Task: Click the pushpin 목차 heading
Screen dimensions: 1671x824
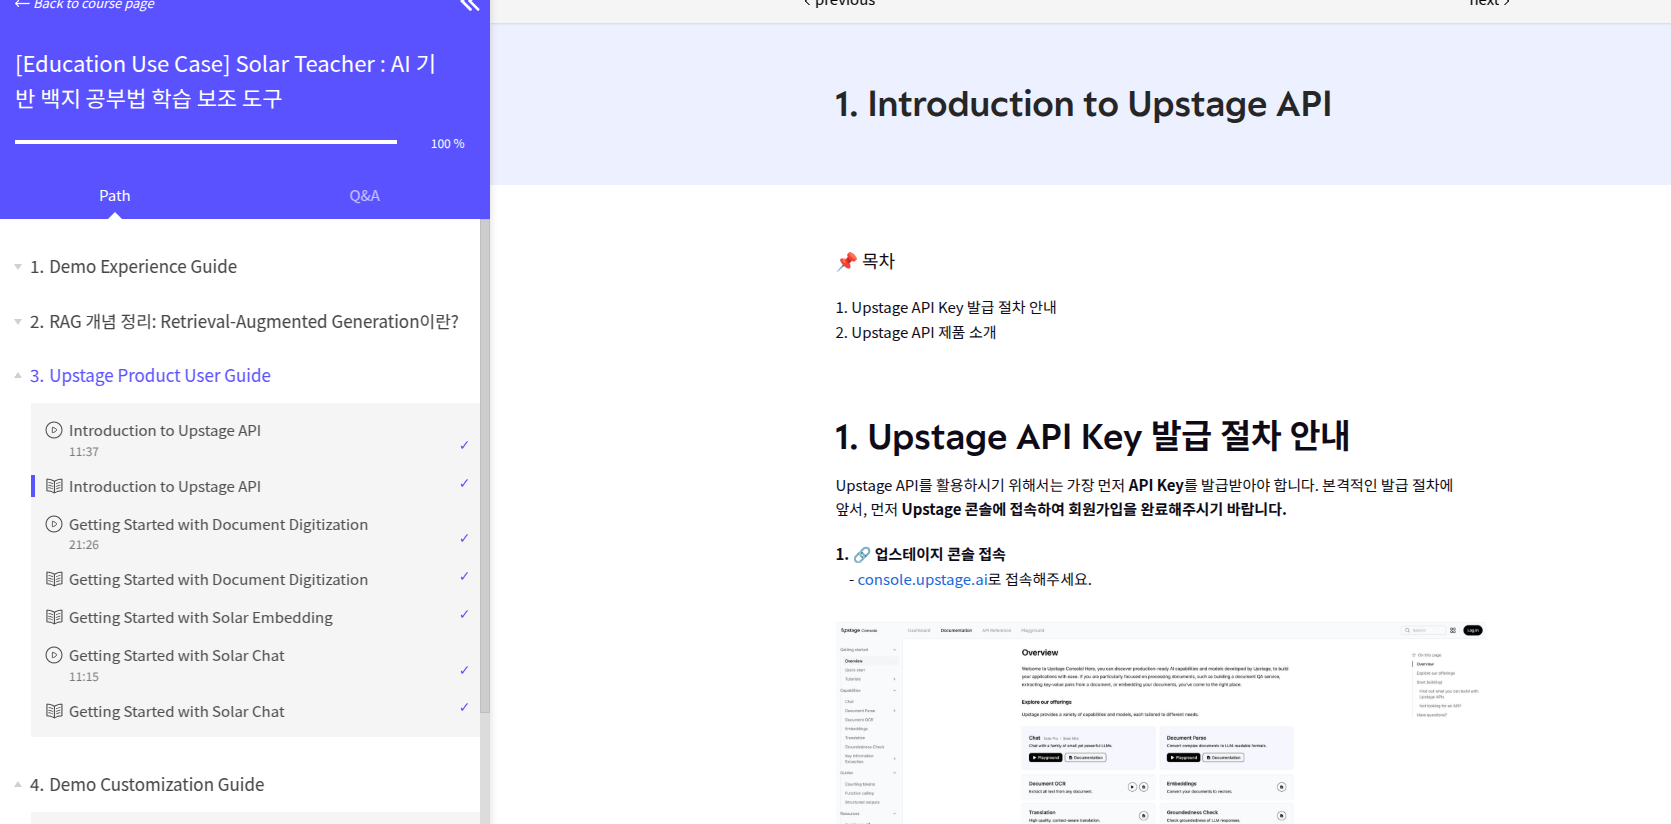Action: 866,262
